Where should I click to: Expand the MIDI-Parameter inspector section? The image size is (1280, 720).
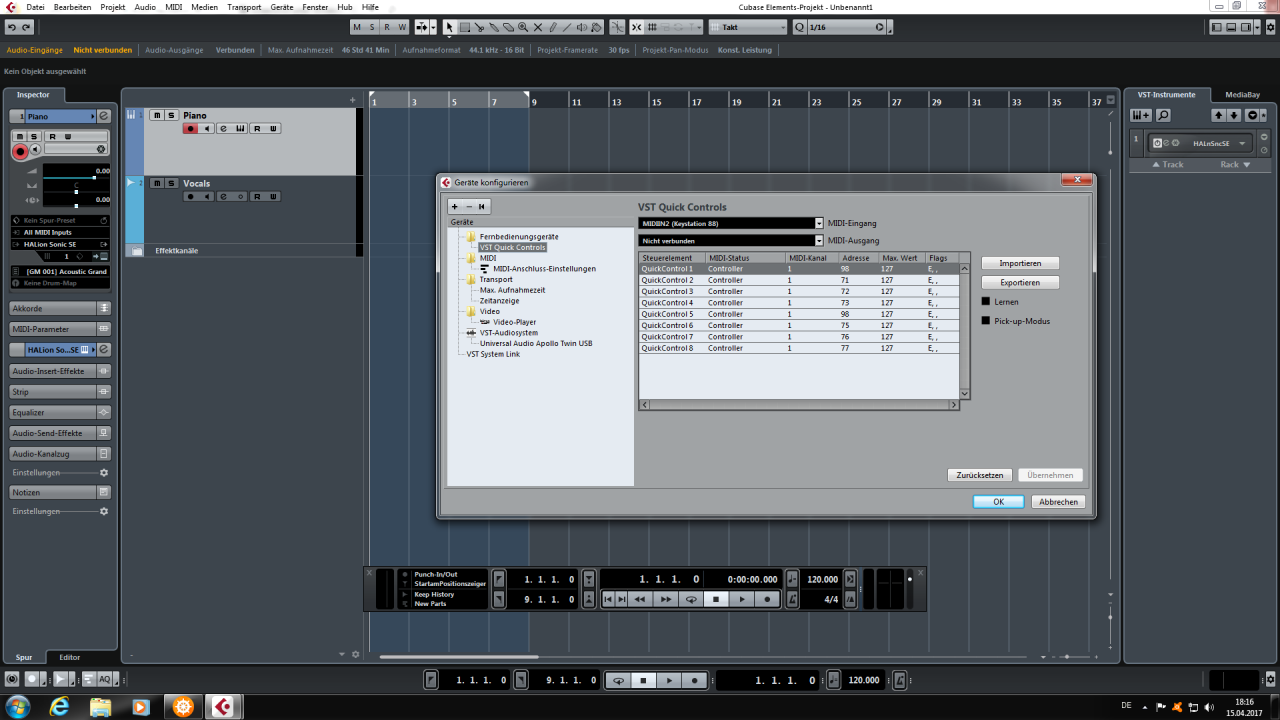click(60, 329)
